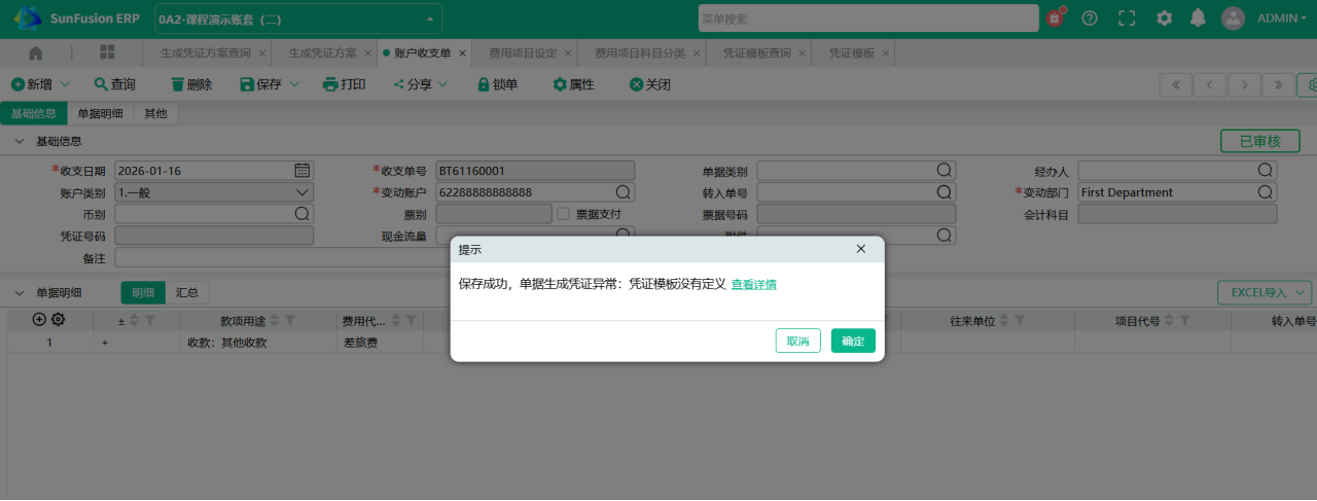This screenshot has height=501, width=1317.
Task: Toggle the 票据支付 checkbox
Action: coord(564,214)
